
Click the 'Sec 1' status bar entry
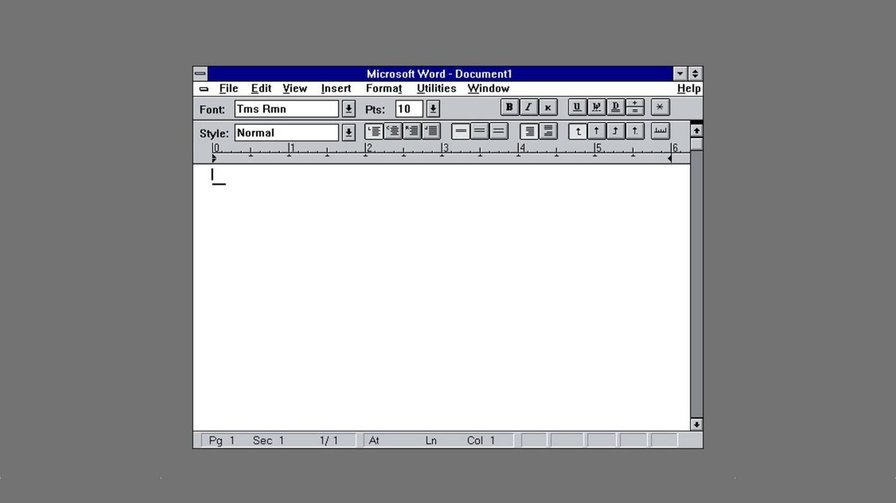pos(269,441)
